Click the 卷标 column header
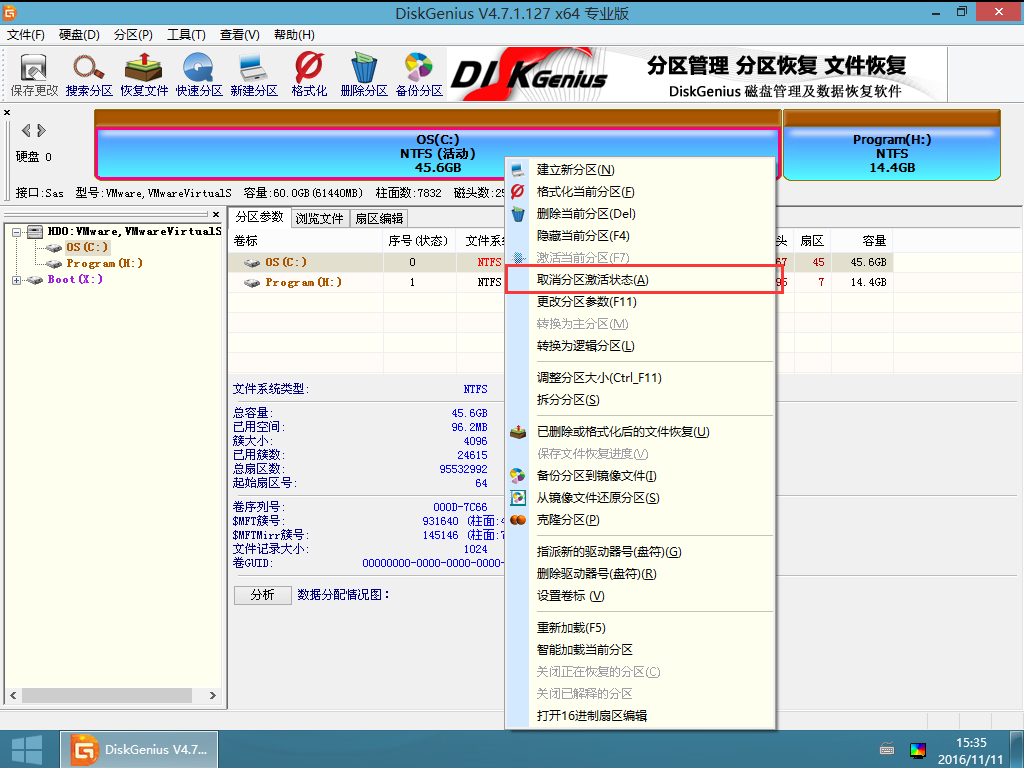Viewport: 1024px width, 768px height. (x=306, y=241)
